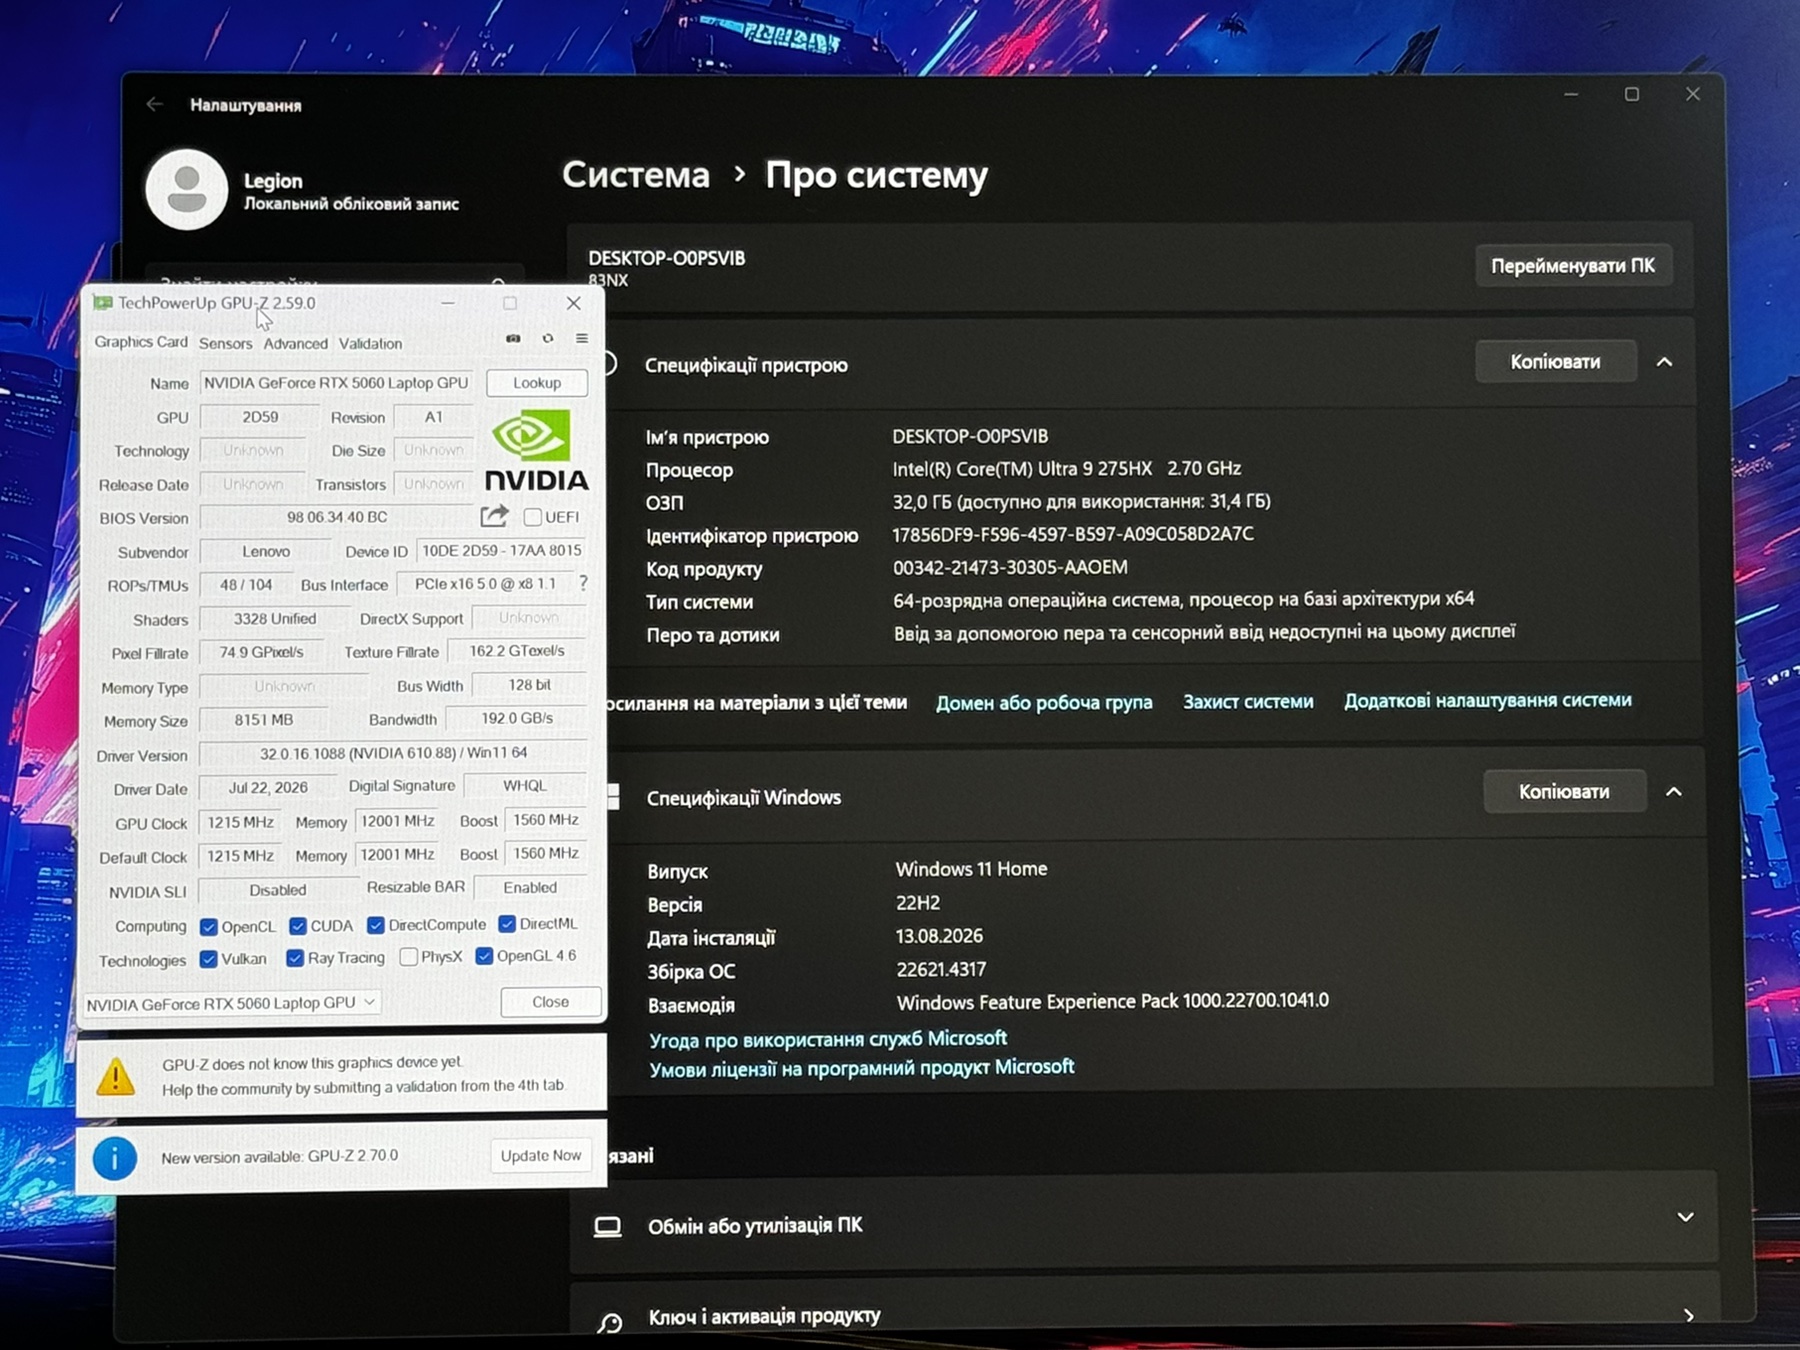The width and height of the screenshot is (1800, 1350).
Task: Click the Система breadcrumb
Action: point(636,175)
